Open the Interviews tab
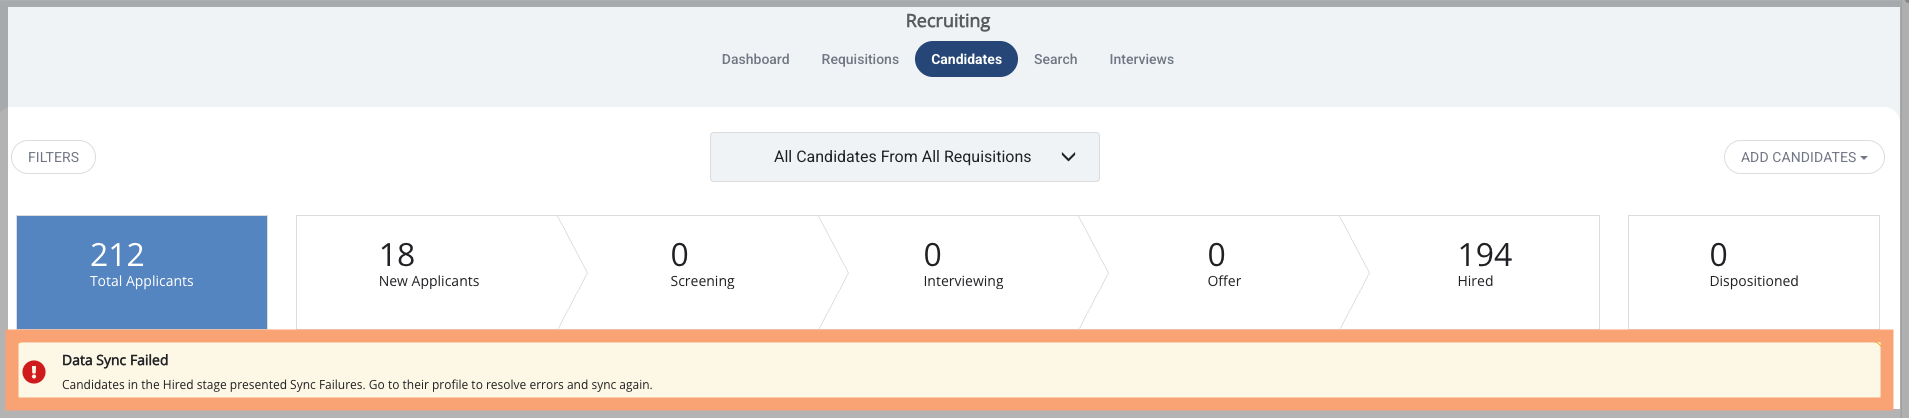 click(x=1141, y=59)
